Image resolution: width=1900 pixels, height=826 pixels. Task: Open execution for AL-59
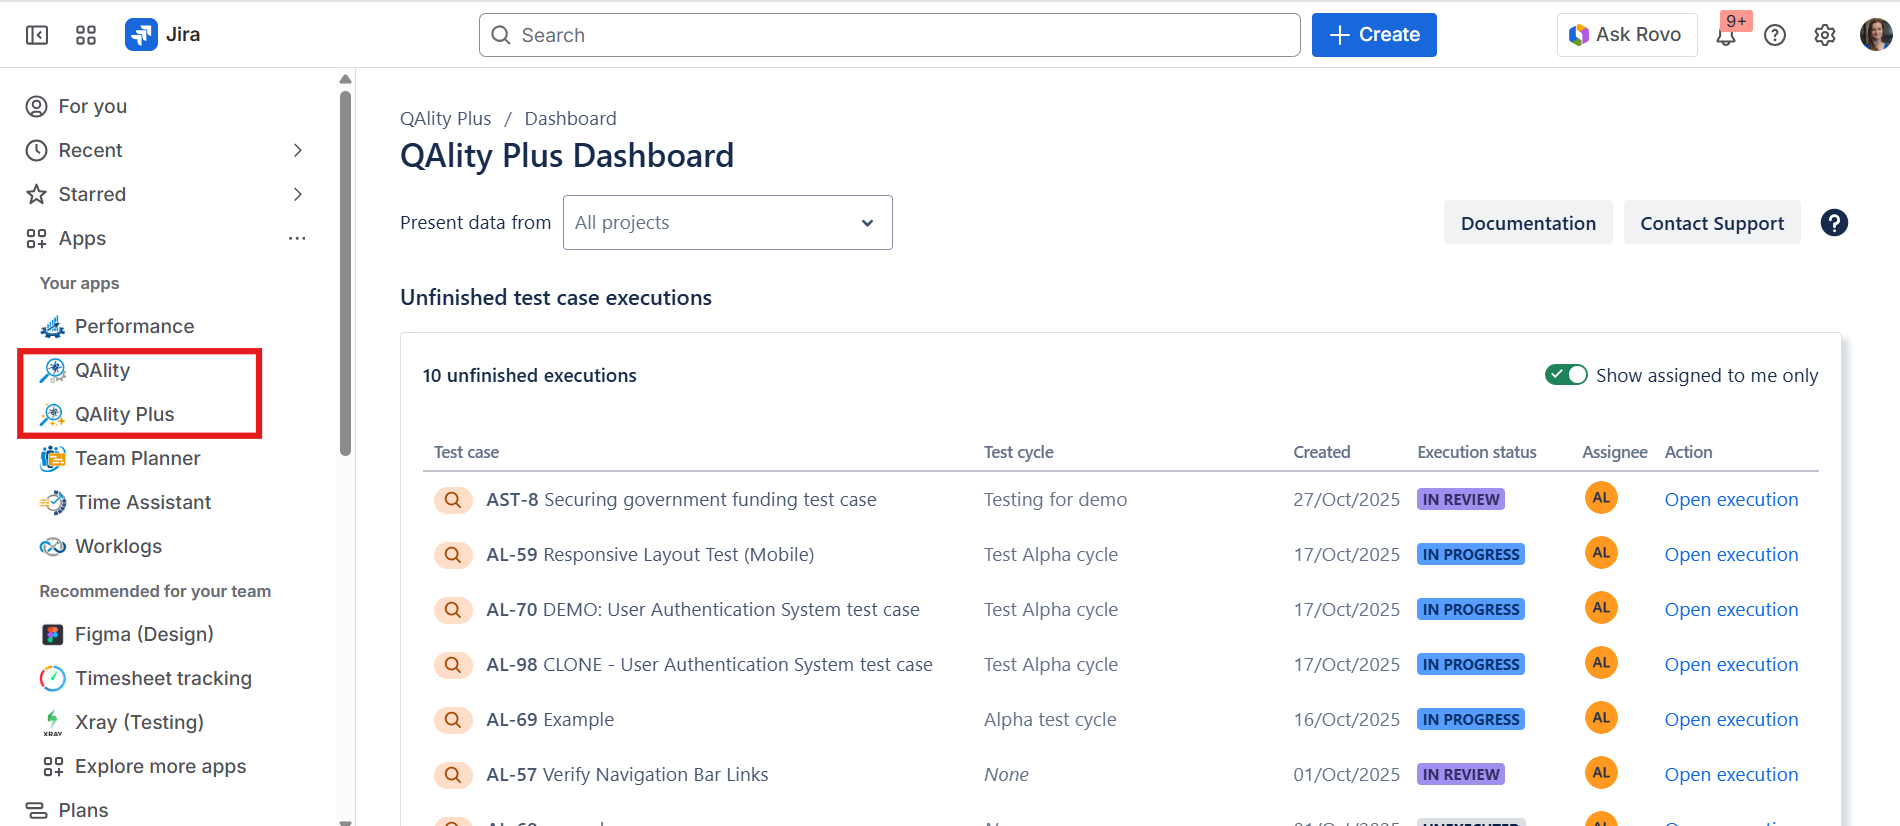[x=1731, y=554]
